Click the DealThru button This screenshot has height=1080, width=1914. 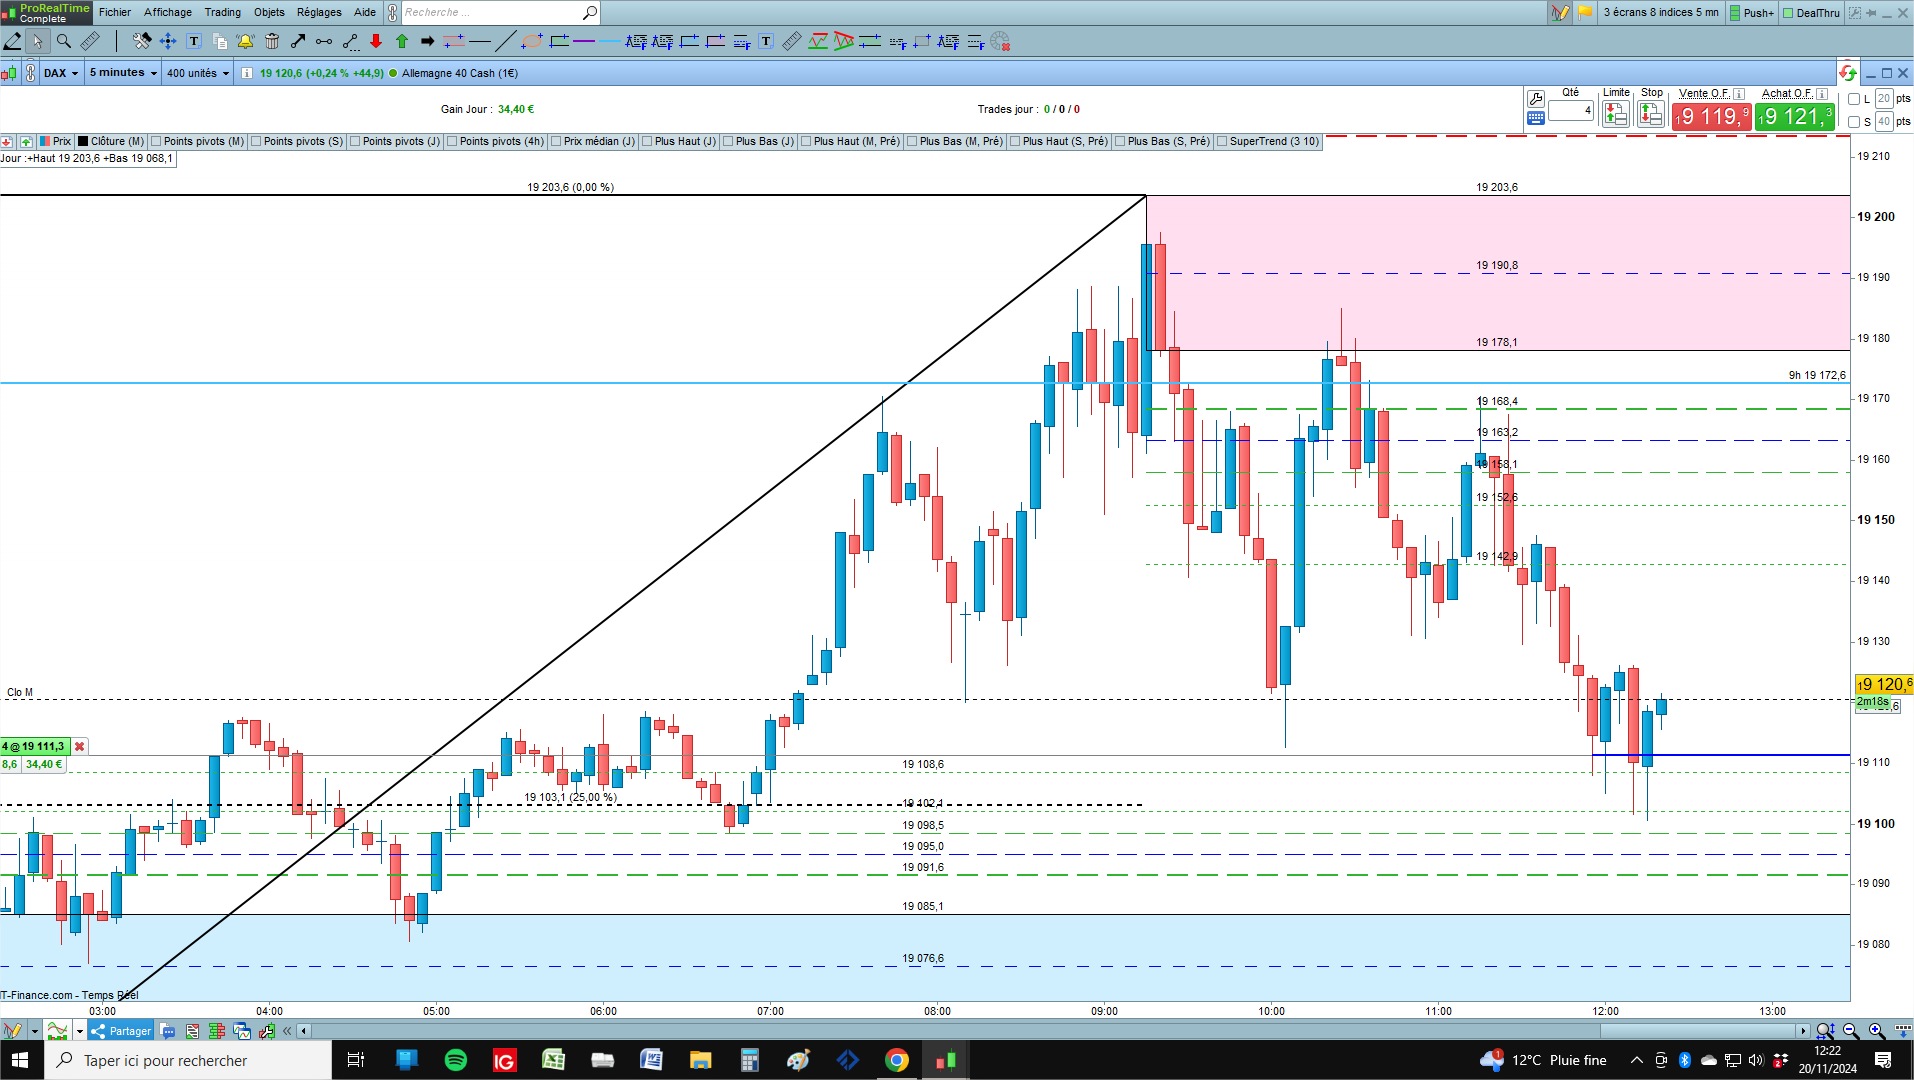(1811, 13)
